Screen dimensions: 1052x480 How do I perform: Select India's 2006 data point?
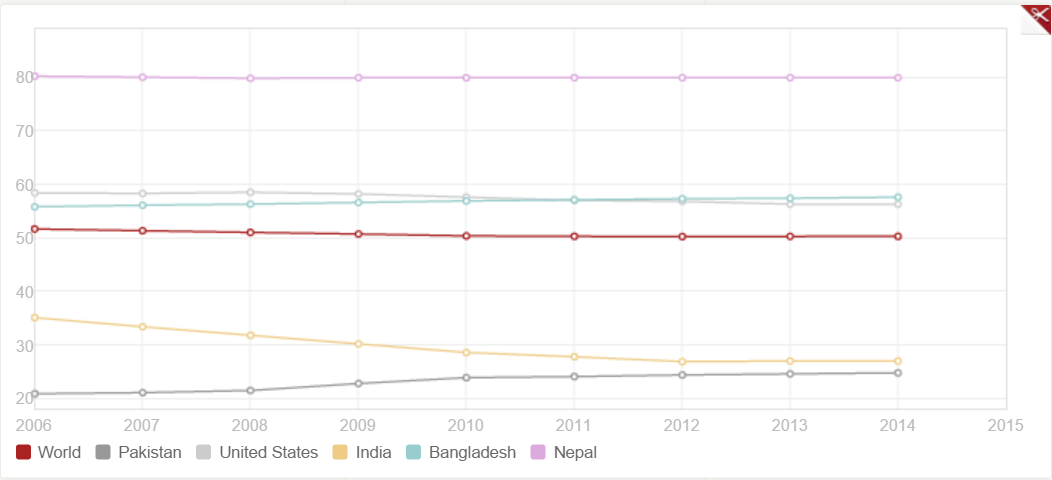coord(35,318)
